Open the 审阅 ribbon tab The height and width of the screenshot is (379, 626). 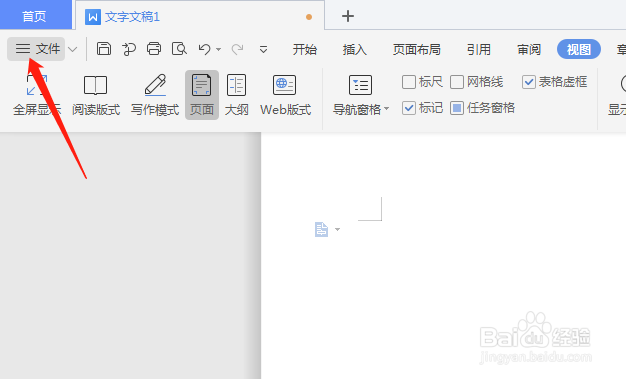[529, 50]
